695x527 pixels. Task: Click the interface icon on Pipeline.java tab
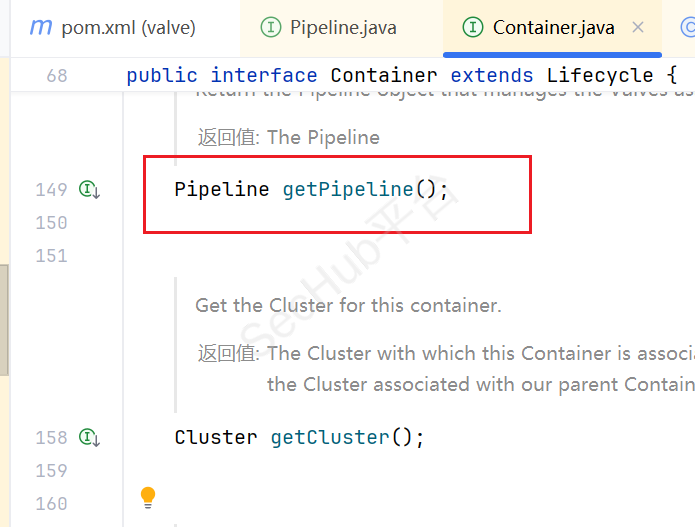(270, 28)
